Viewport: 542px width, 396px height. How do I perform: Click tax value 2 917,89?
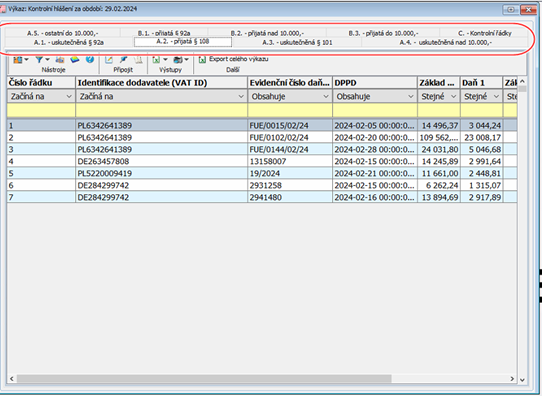click(481, 197)
